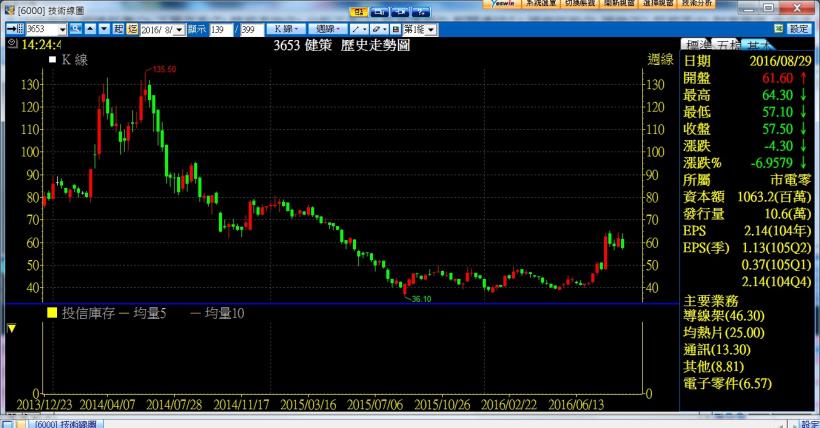Click the 2014/07/28 date axis label
Screen dimensions: 820x428
[x=174, y=404]
